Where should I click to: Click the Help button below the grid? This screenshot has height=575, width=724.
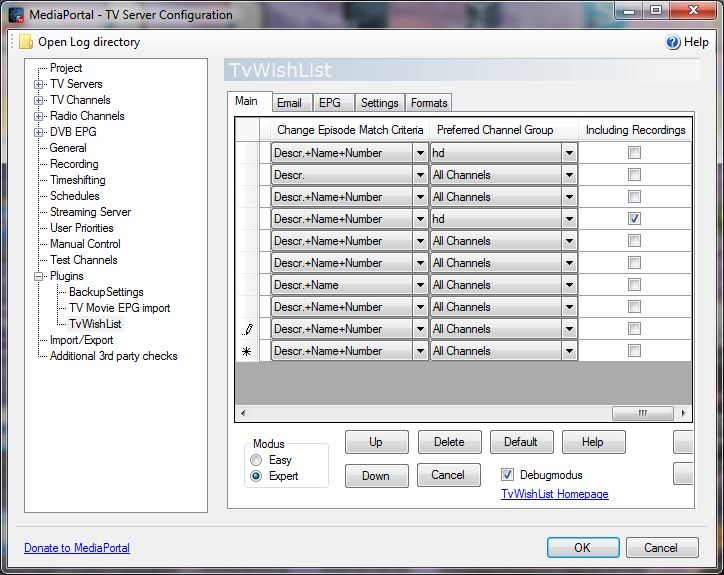pyautogui.click(x=593, y=442)
